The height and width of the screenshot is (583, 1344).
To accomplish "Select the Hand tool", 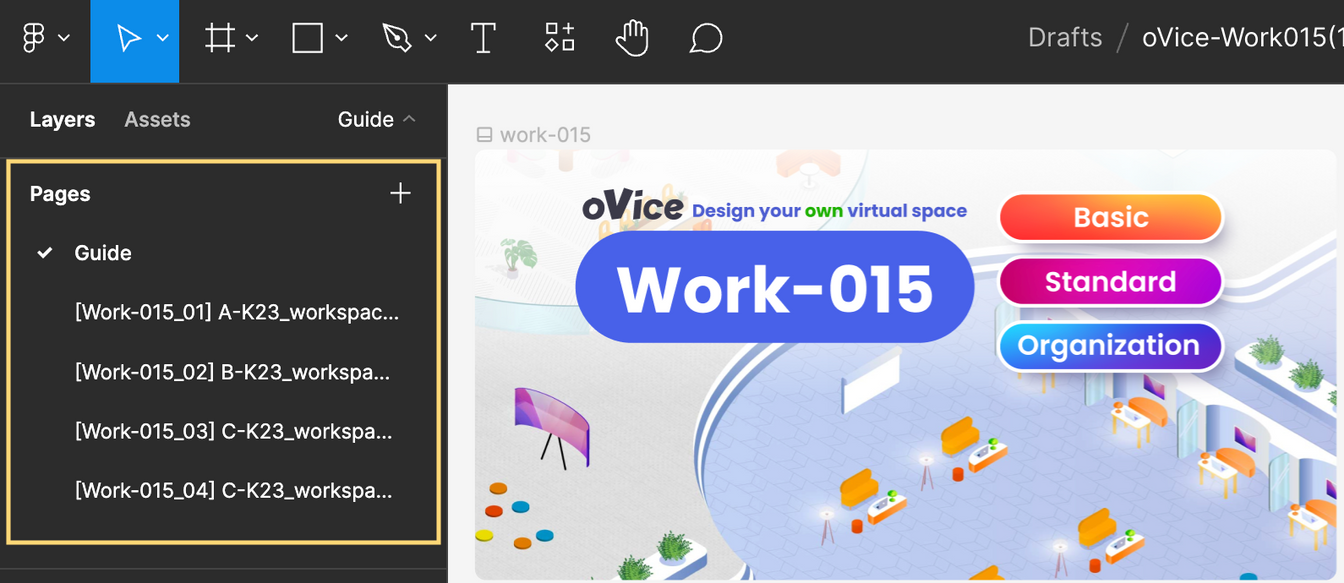I will point(632,38).
